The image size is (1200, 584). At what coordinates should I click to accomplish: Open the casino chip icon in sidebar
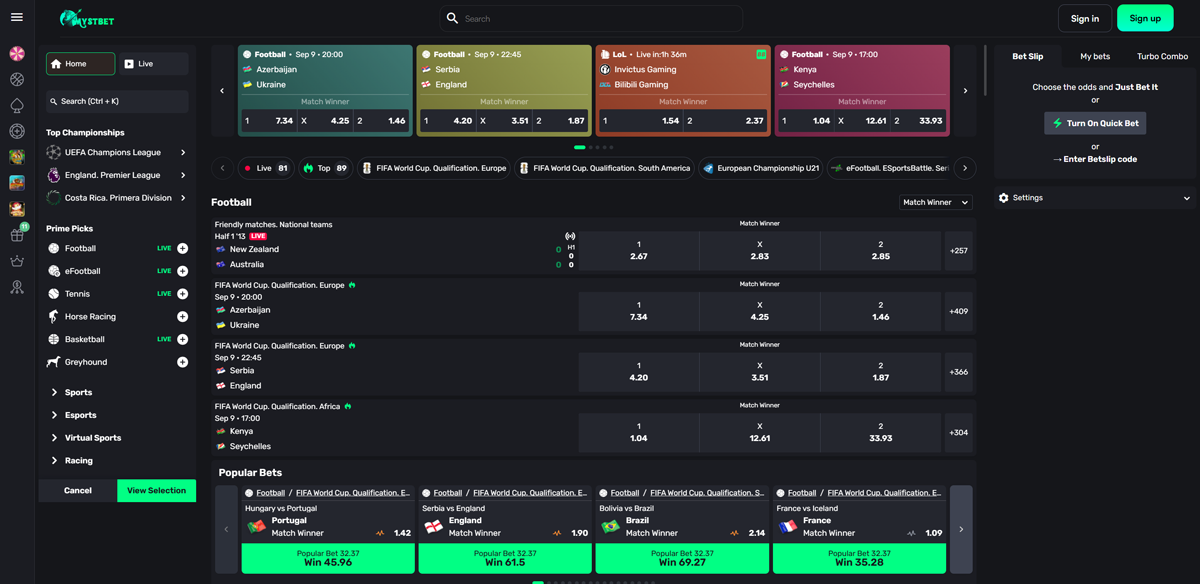coord(17,131)
